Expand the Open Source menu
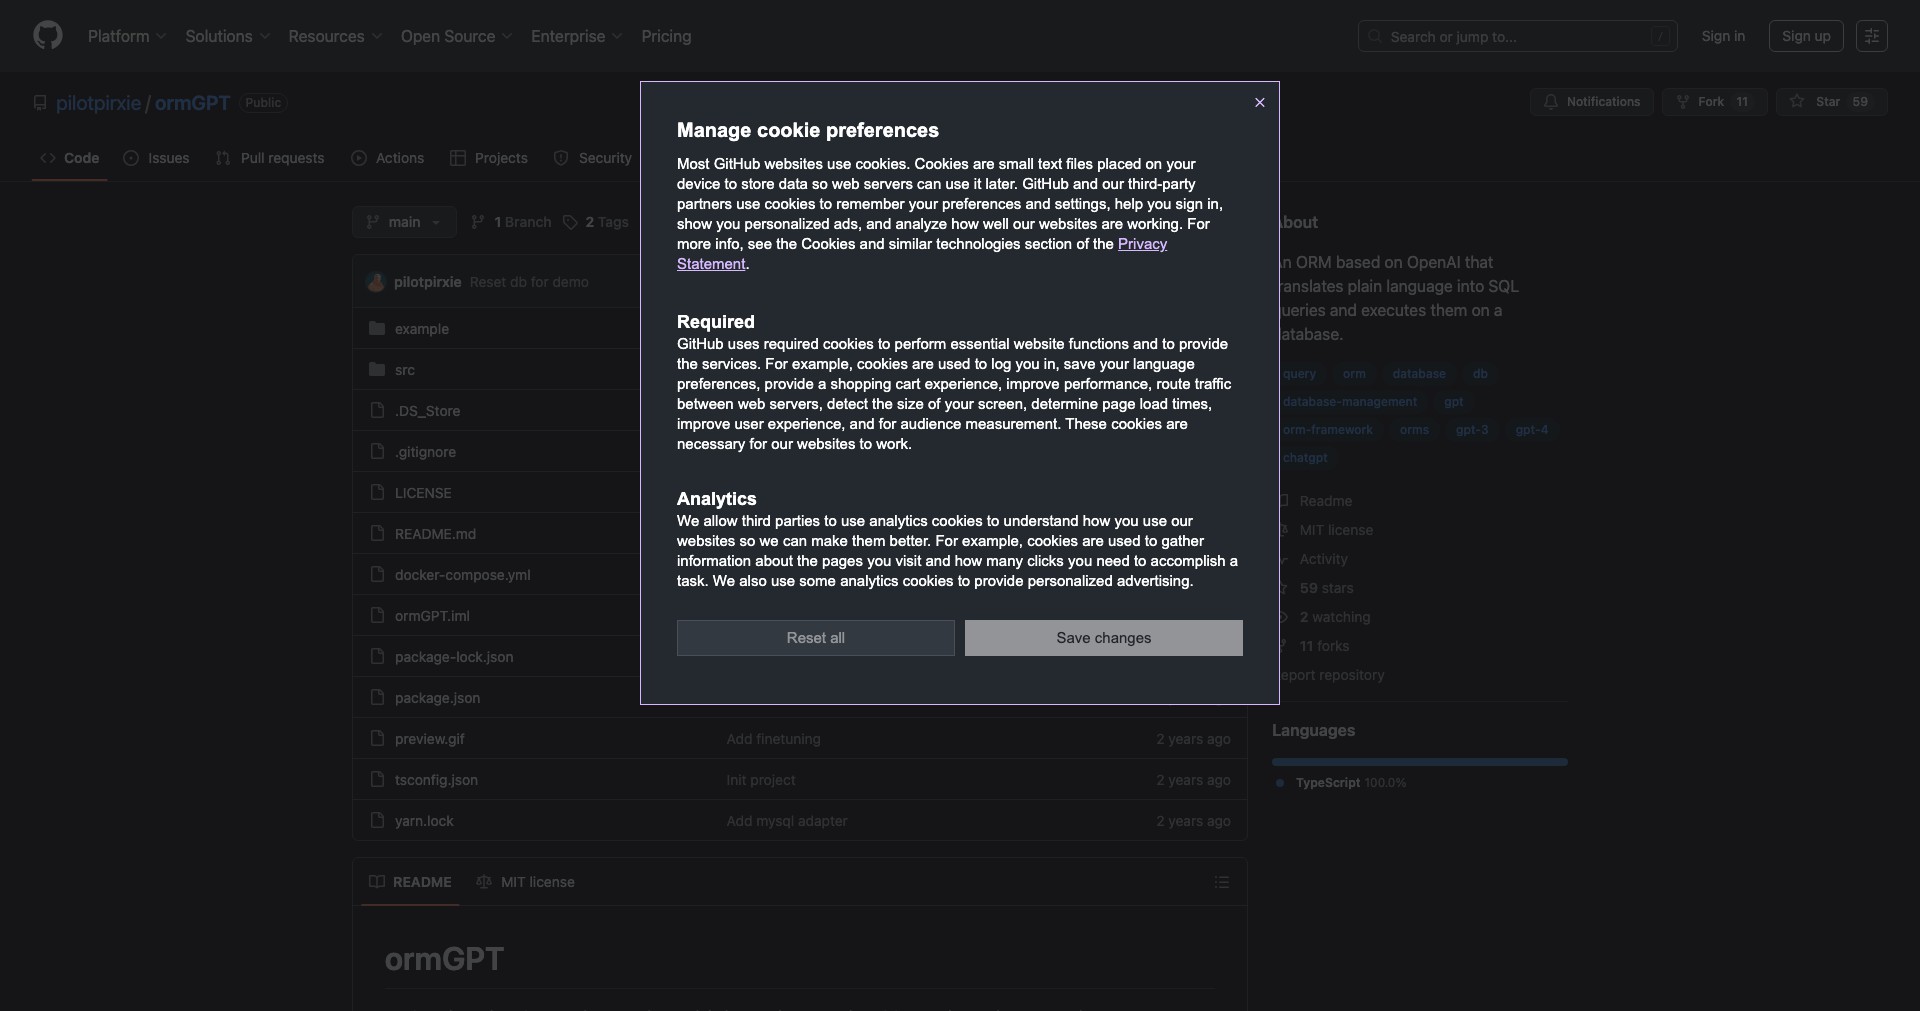The width and height of the screenshot is (1920, 1011). [456, 36]
